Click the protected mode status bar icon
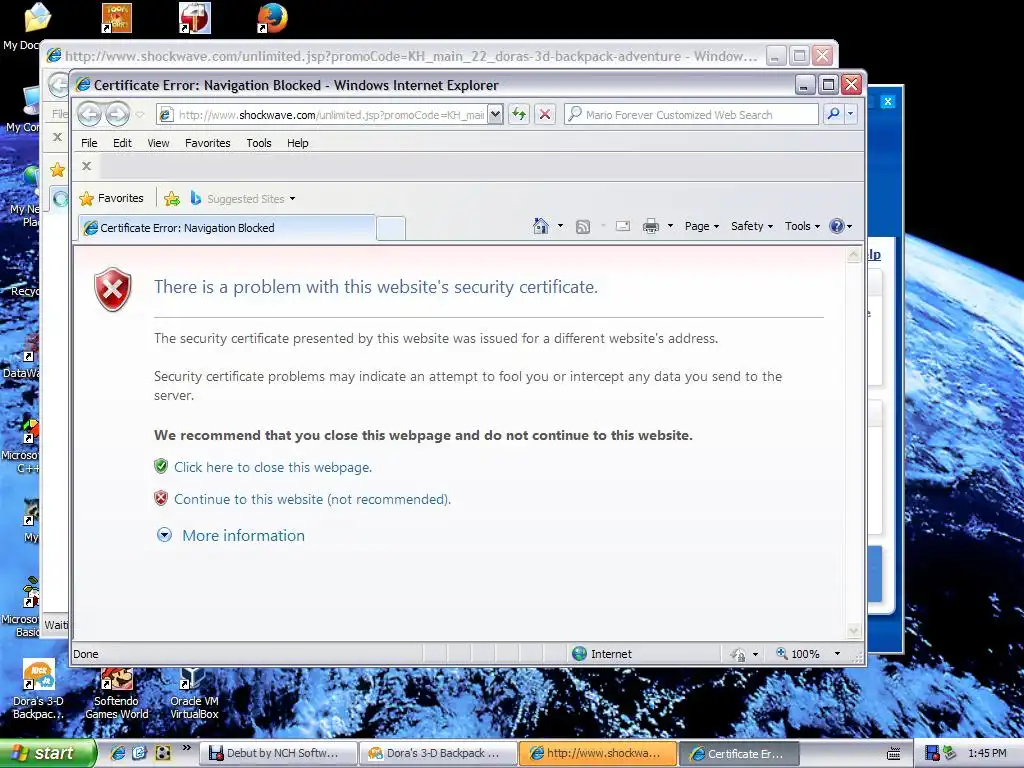The height and width of the screenshot is (768, 1024). click(738, 654)
